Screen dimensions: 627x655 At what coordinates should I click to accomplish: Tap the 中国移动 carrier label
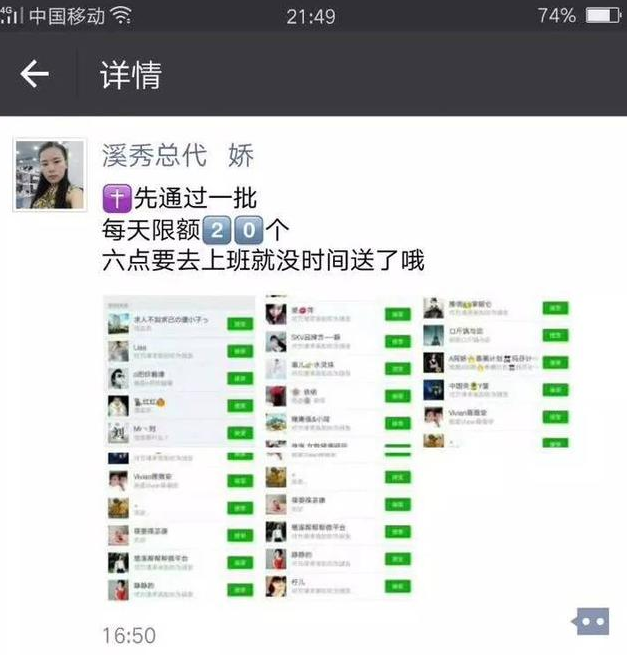point(67,16)
